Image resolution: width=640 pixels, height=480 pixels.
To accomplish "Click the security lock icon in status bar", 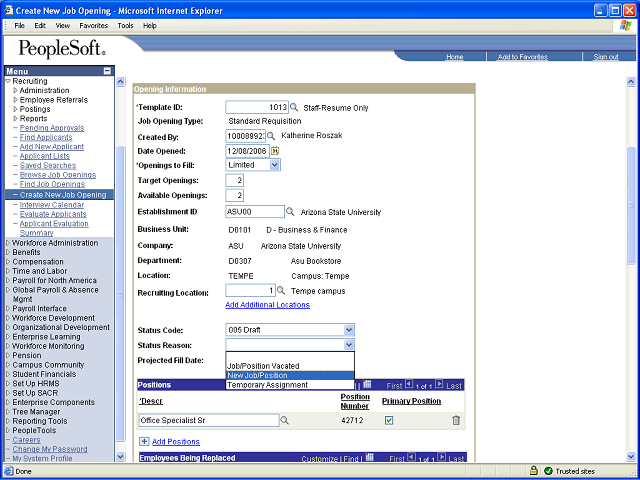I will point(533,471).
